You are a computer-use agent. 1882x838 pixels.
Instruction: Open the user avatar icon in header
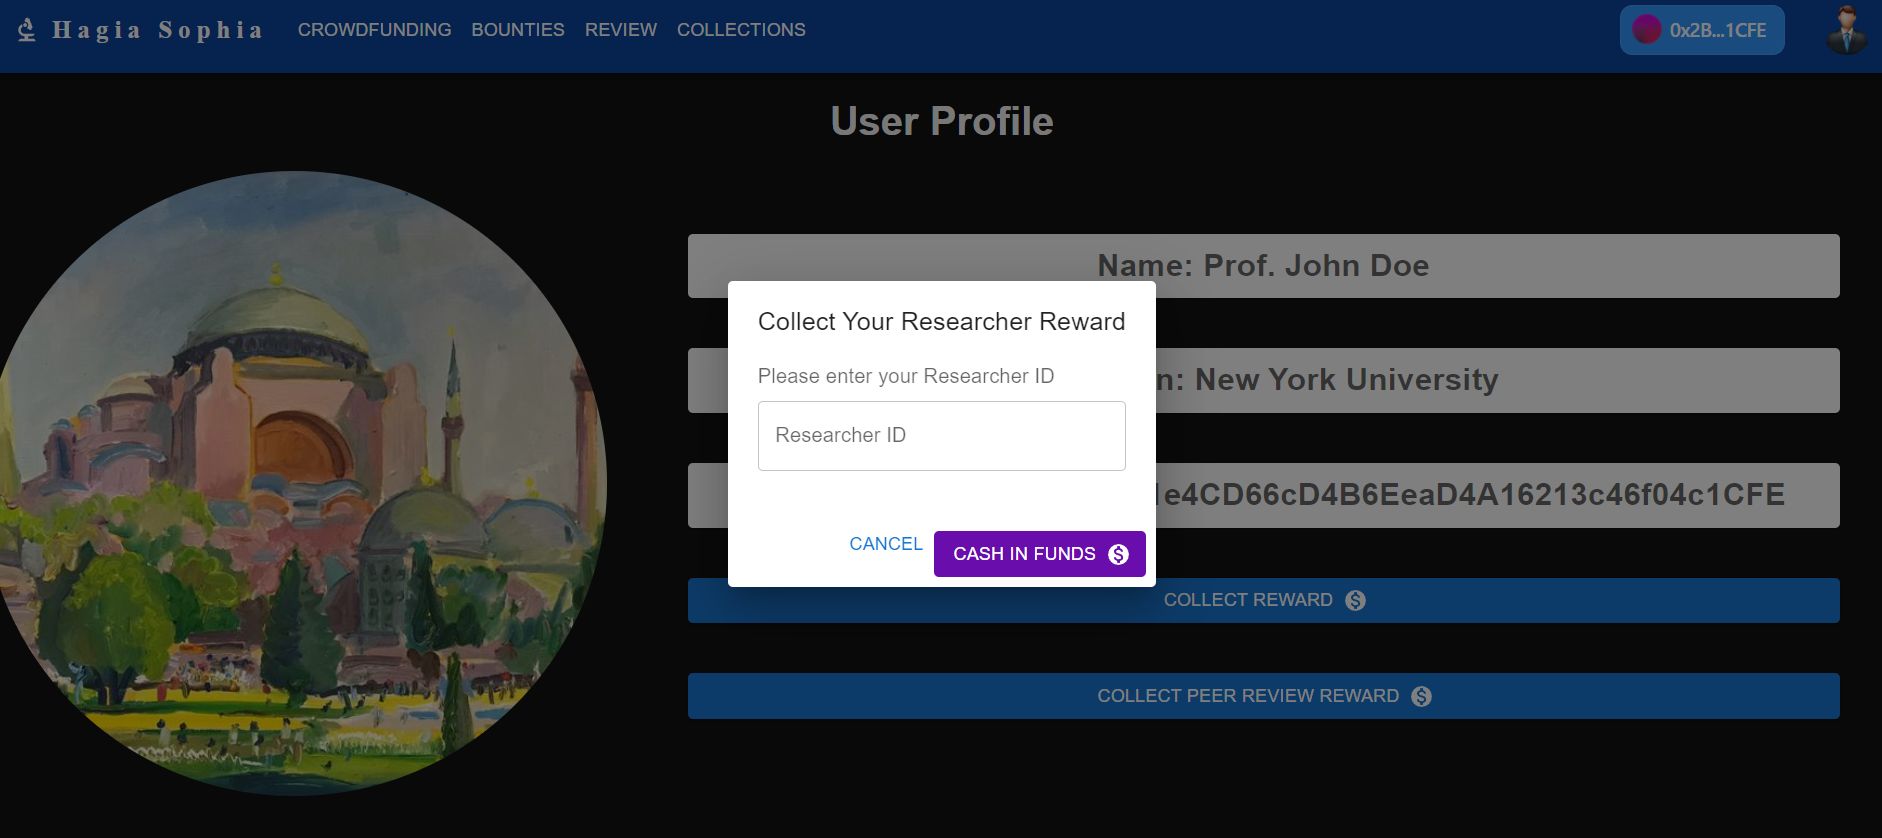[1846, 30]
